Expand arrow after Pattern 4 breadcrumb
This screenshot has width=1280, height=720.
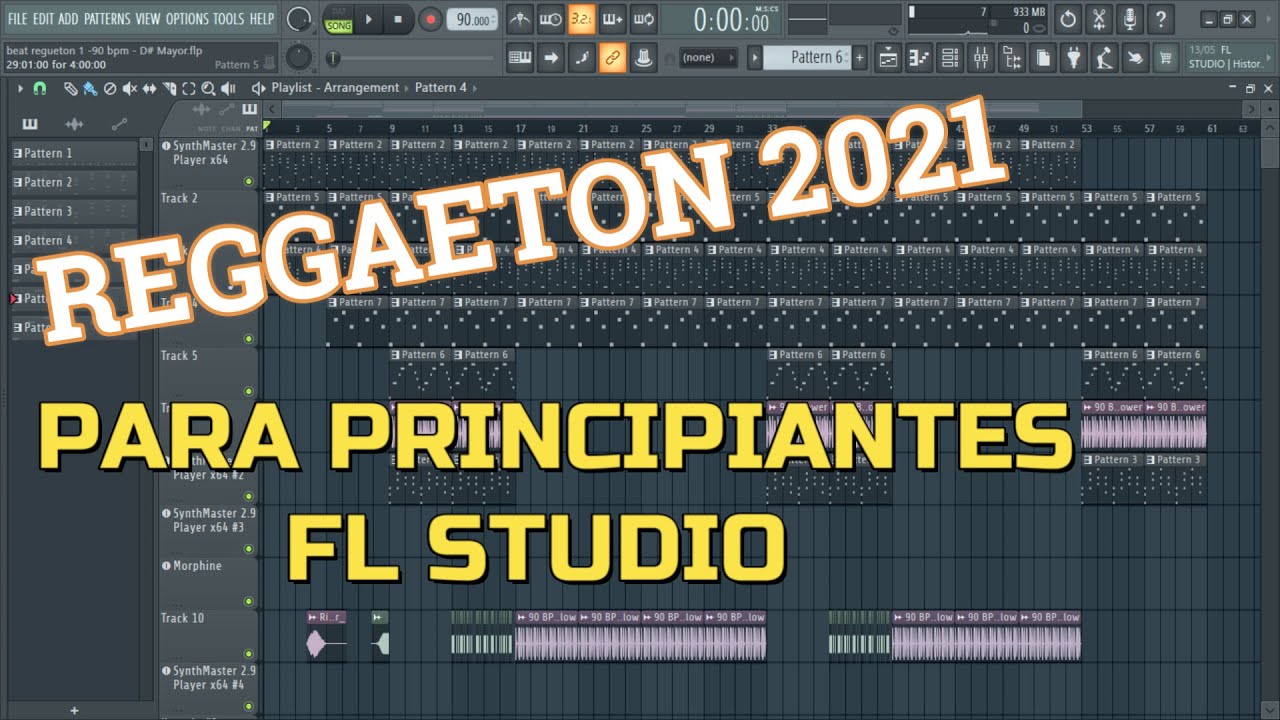(x=474, y=88)
